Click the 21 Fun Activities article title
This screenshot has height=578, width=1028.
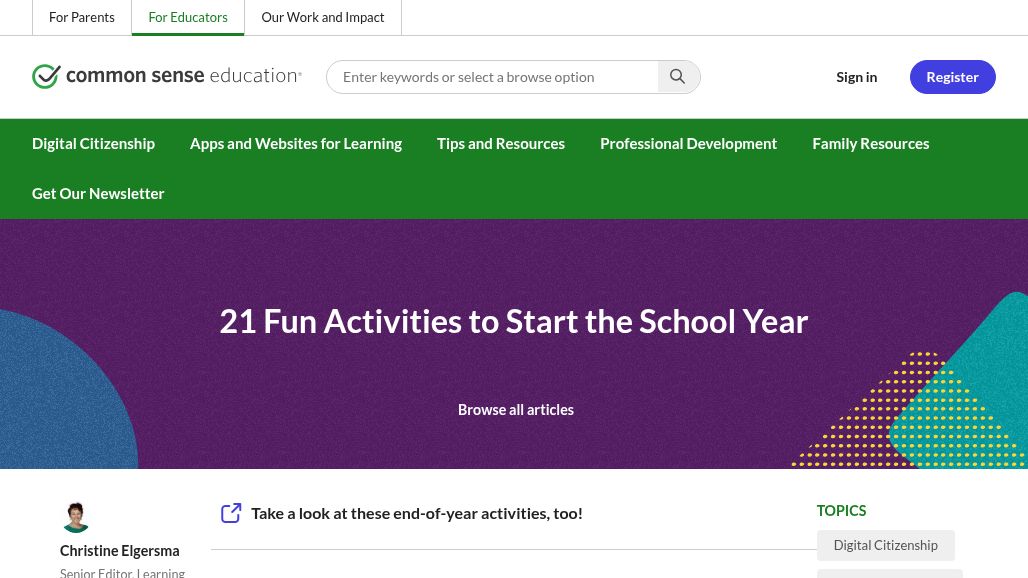(x=513, y=321)
